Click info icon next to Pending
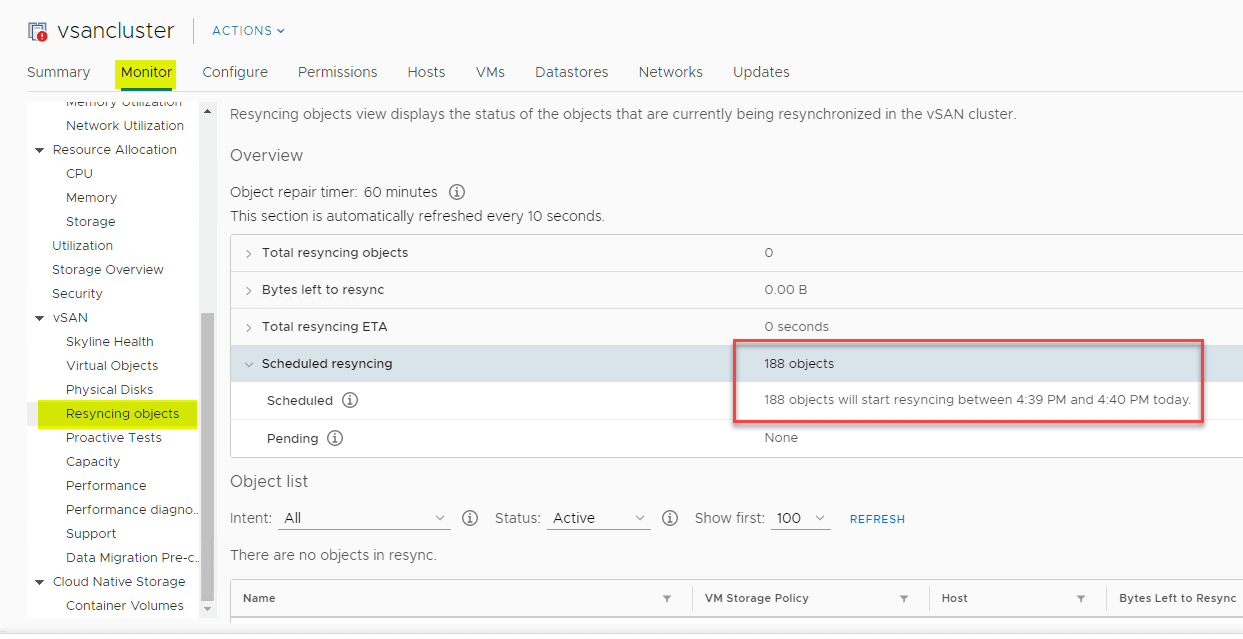 pos(336,438)
